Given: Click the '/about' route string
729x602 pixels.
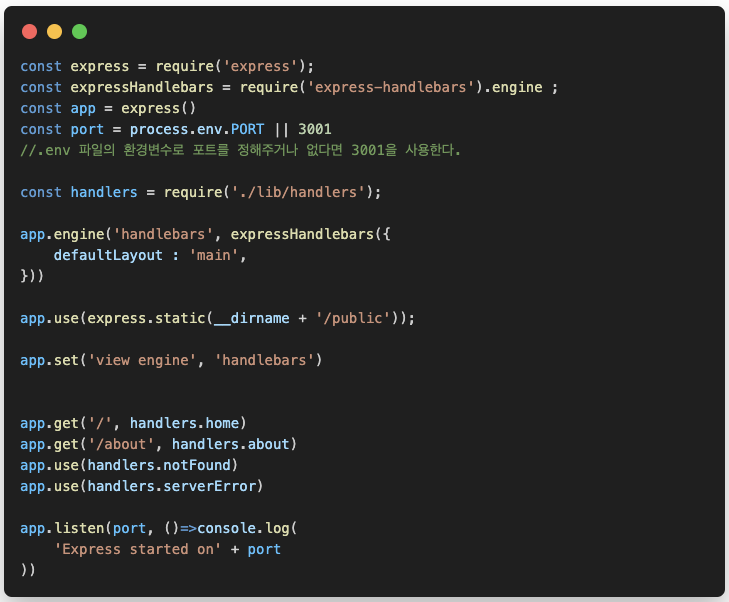Looking at the screenshot, I should pos(121,444).
